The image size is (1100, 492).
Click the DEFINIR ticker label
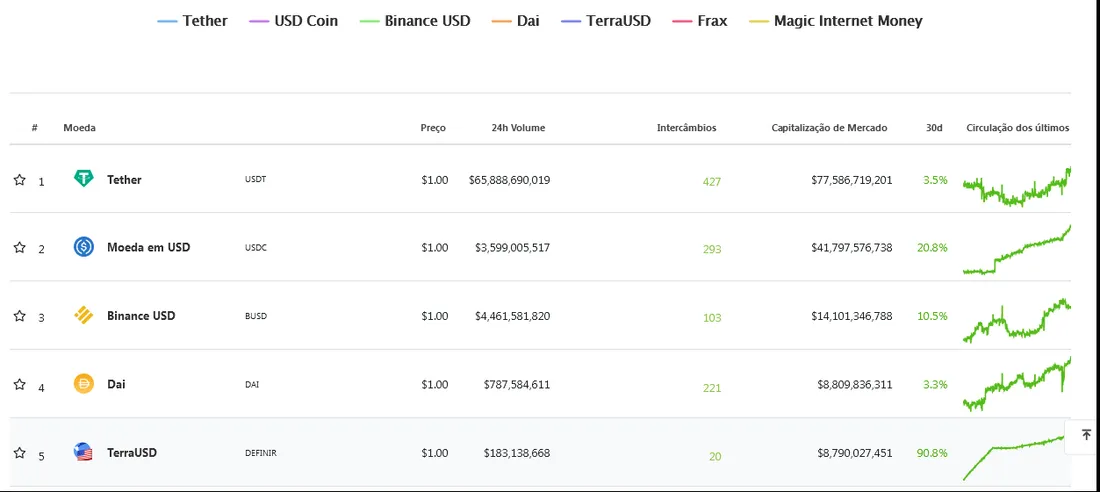pos(261,453)
